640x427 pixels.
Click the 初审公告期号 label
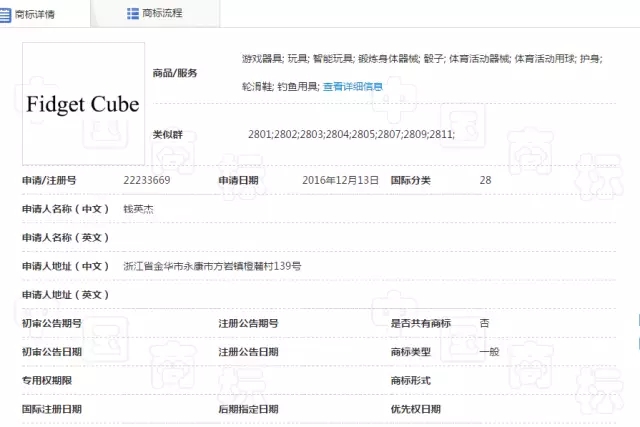pyautogui.click(x=52, y=323)
